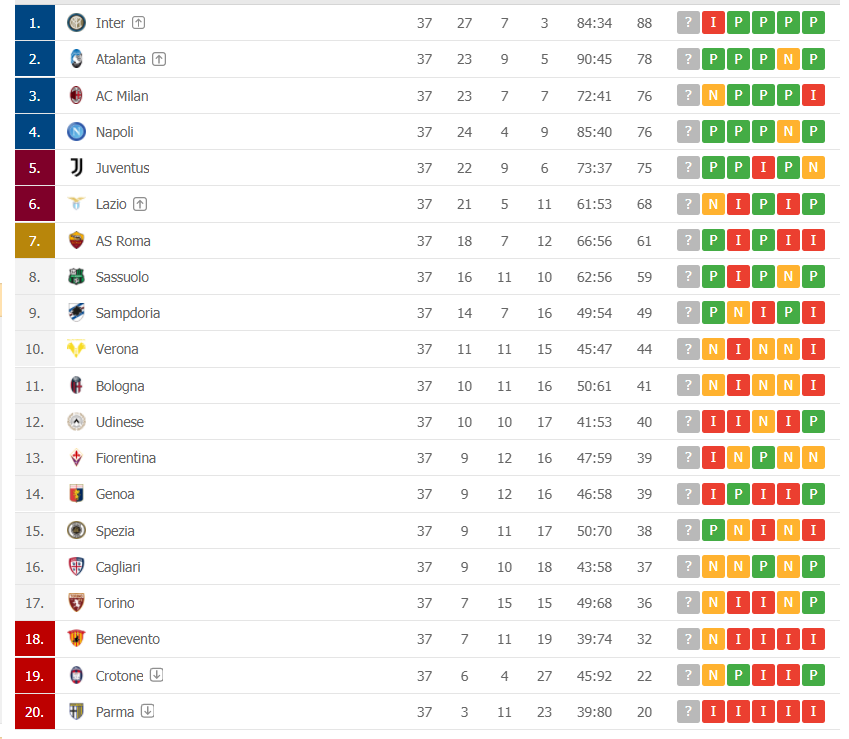Click Crotone's grey upcoming match badge
Viewport: 849px width, 739px height.
coord(687,676)
